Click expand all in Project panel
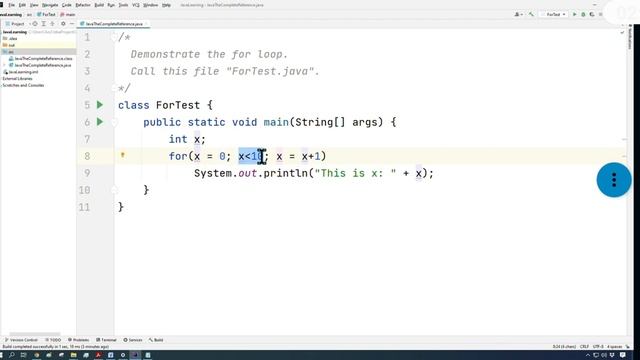Screen dimensions: 640x360 44,24
